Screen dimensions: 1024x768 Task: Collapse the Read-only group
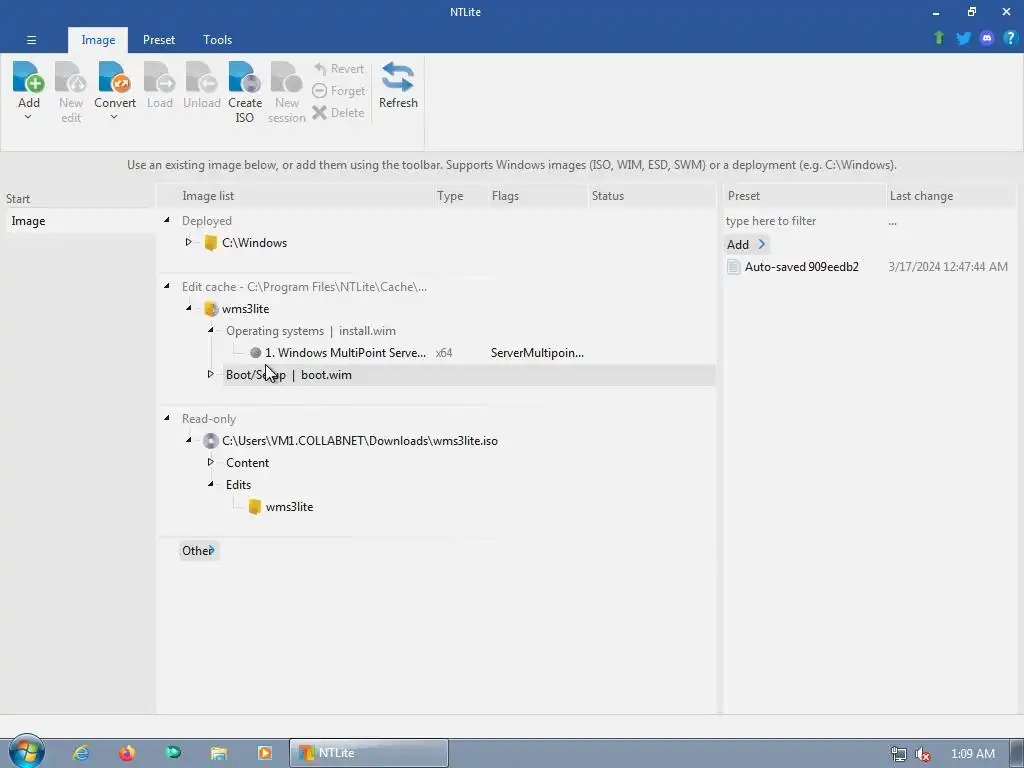pyautogui.click(x=167, y=418)
